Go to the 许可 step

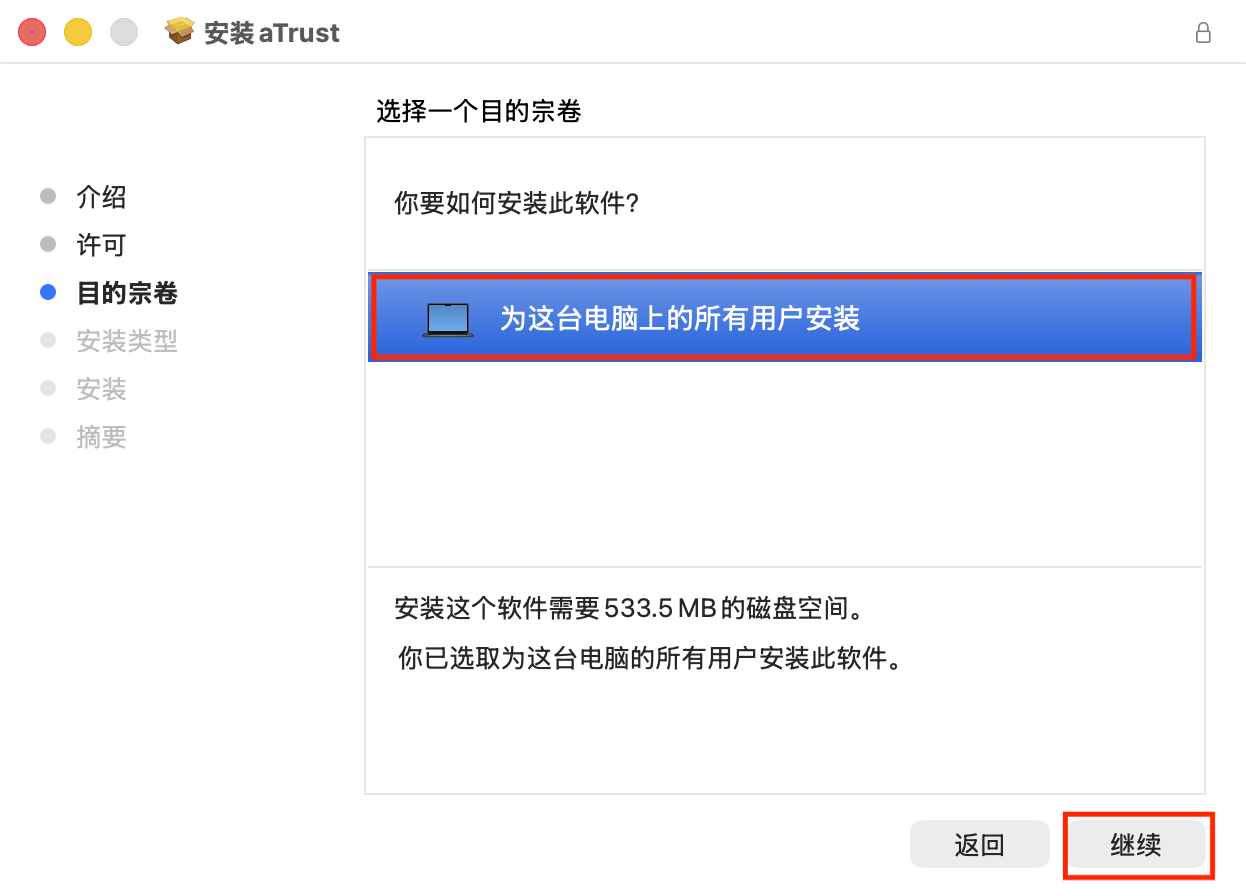coord(102,245)
